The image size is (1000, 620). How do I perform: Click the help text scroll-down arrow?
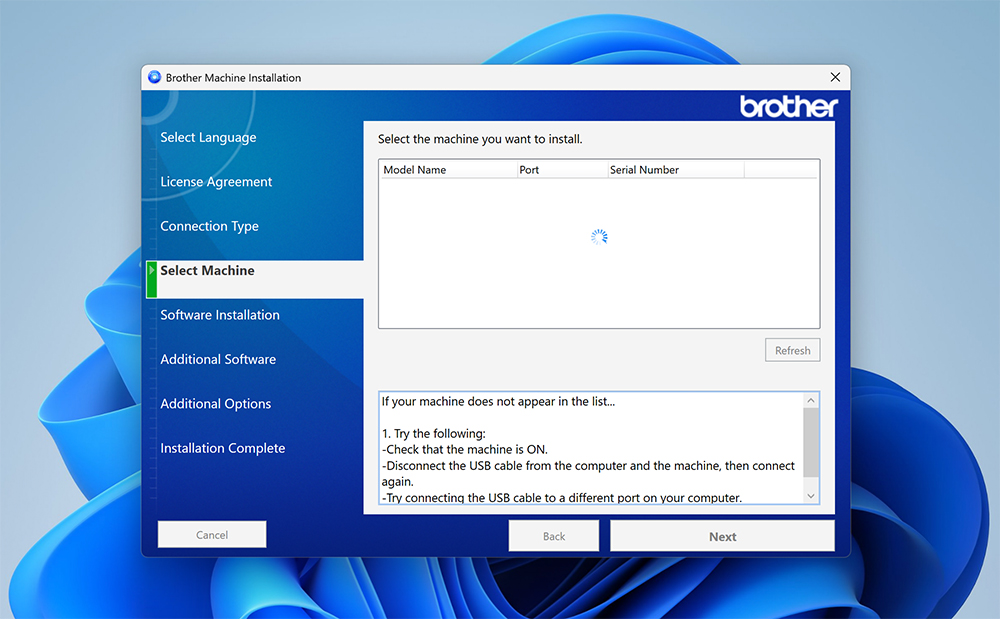tap(811, 496)
